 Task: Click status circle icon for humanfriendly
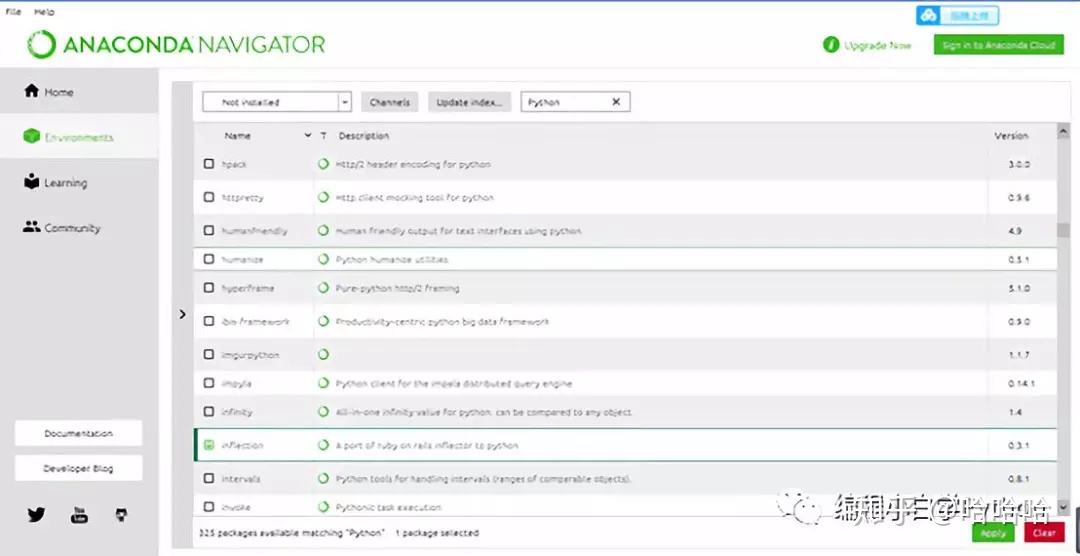[323, 231]
